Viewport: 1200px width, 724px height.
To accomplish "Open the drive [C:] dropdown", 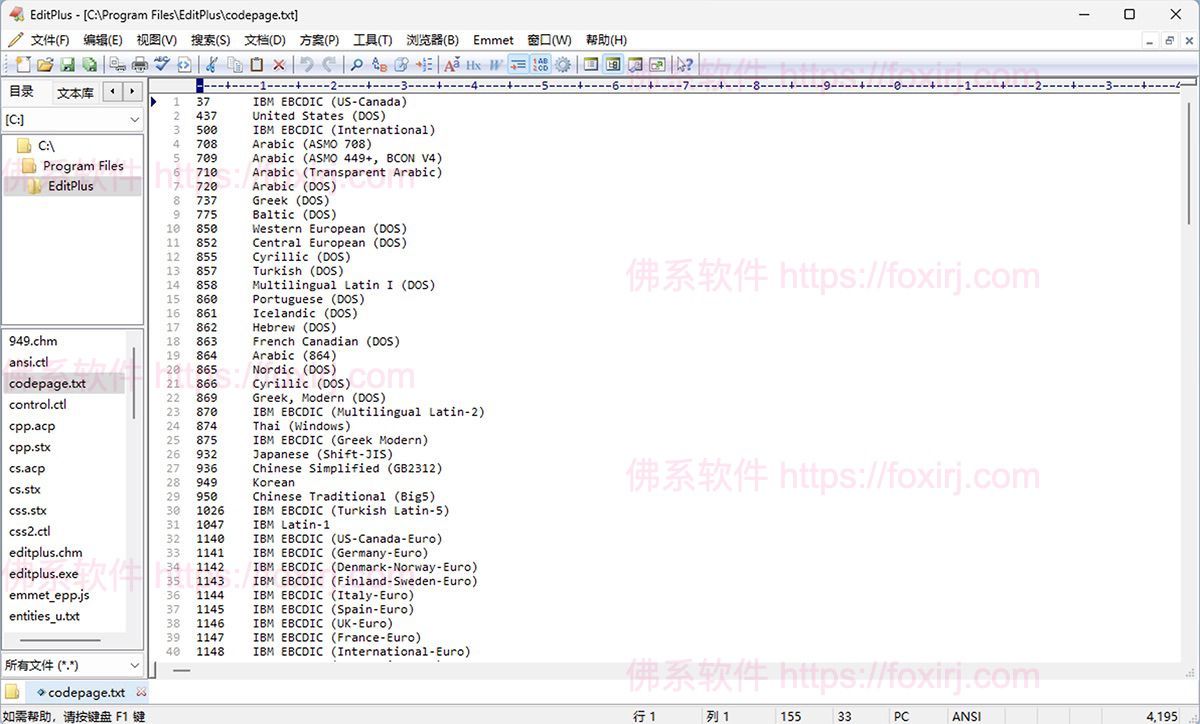I will click(73, 120).
